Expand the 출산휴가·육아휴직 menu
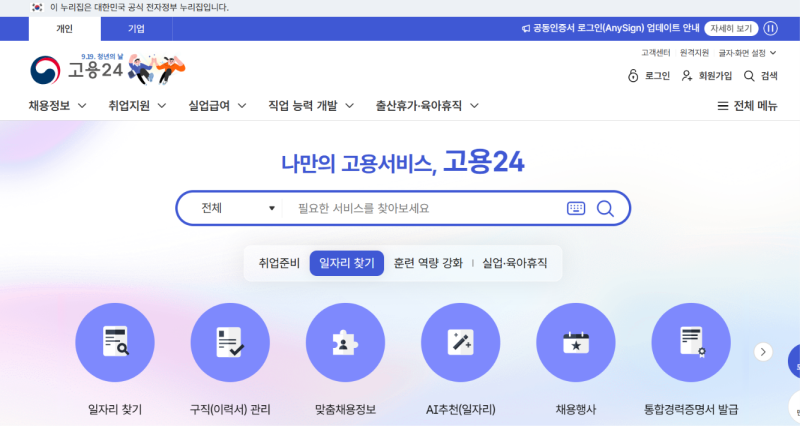Image resolution: width=800 pixels, height=426 pixels. [427, 106]
